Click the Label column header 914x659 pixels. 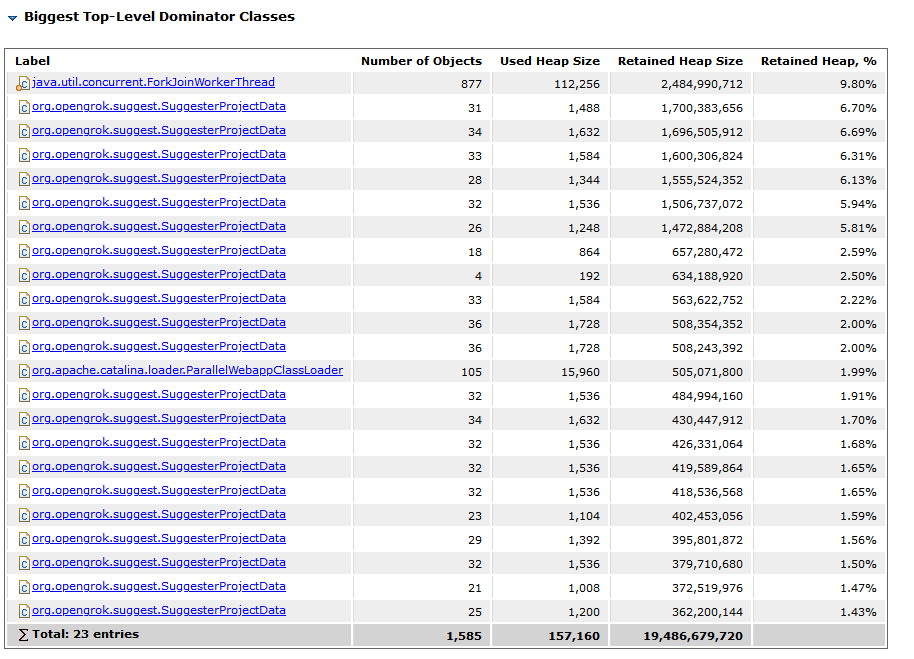click(x=33, y=61)
